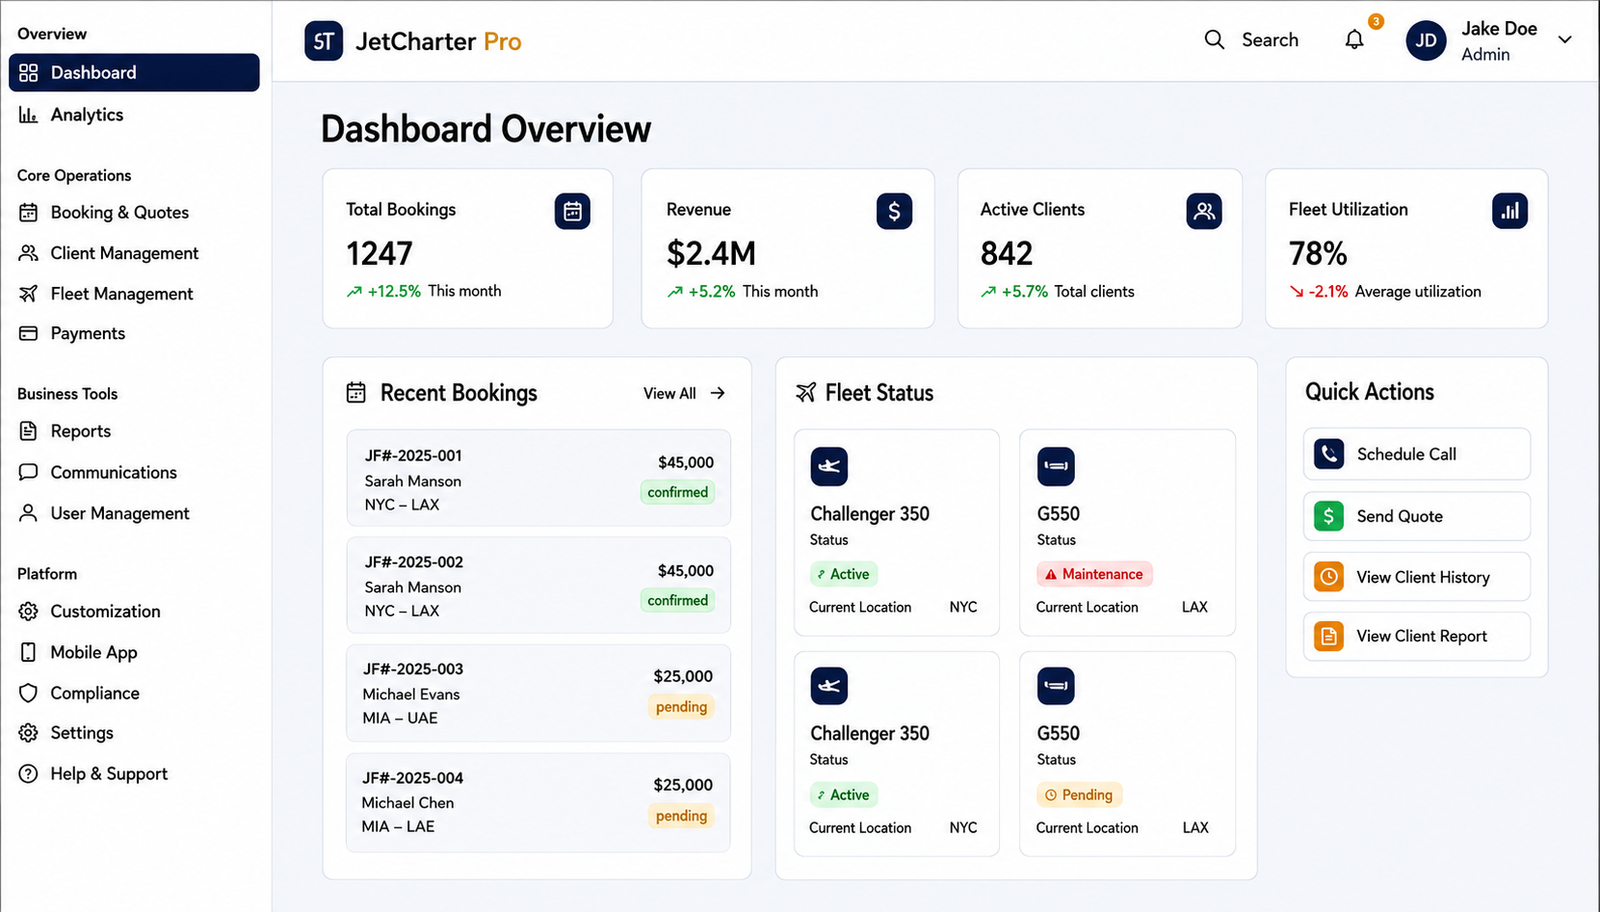Open booking JF#-2025-003 for Michael Evans
1600x912 pixels.
tap(538, 693)
